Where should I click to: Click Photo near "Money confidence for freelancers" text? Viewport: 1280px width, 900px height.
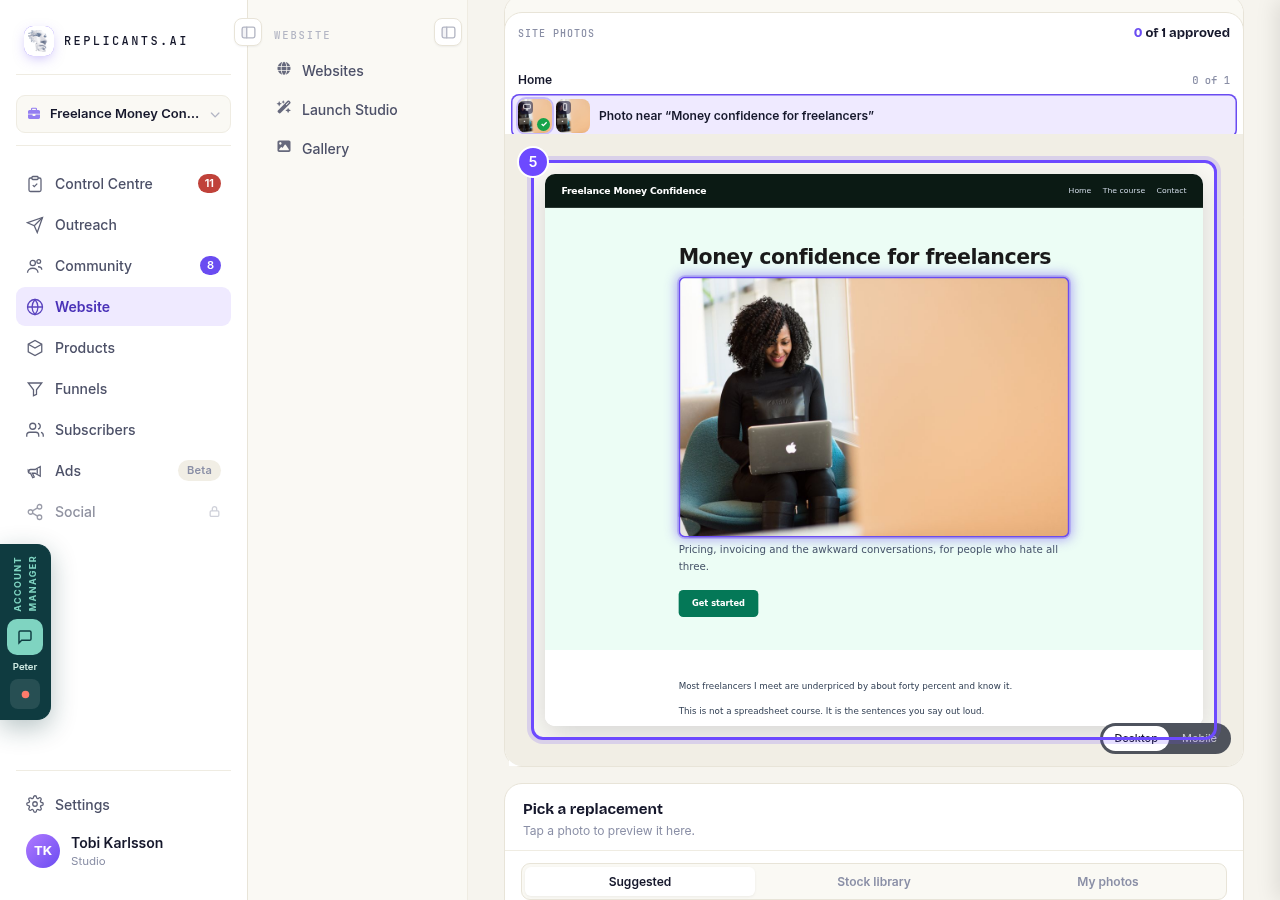736,116
